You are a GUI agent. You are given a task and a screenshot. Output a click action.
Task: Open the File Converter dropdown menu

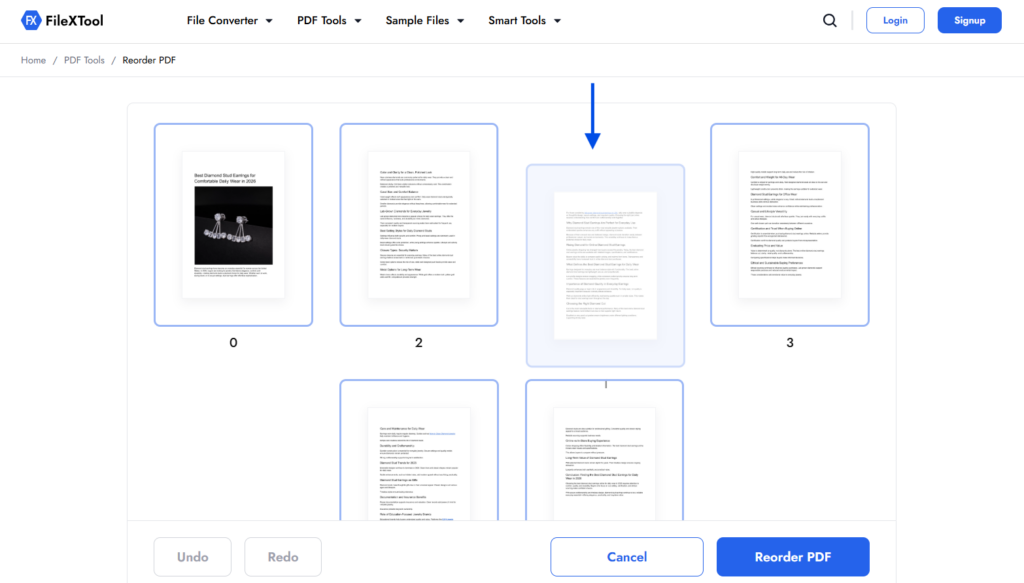pyautogui.click(x=230, y=20)
